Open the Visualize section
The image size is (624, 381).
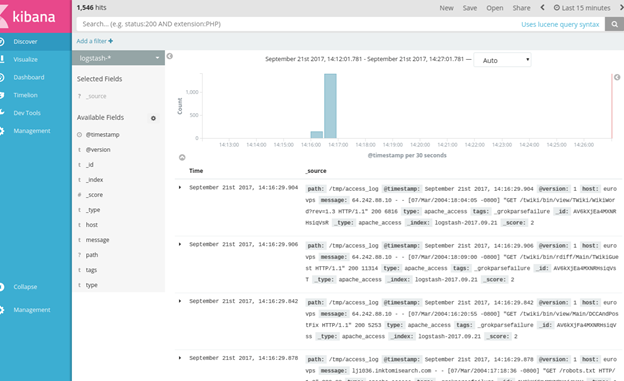pyautogui.click(x=25, y=59)
